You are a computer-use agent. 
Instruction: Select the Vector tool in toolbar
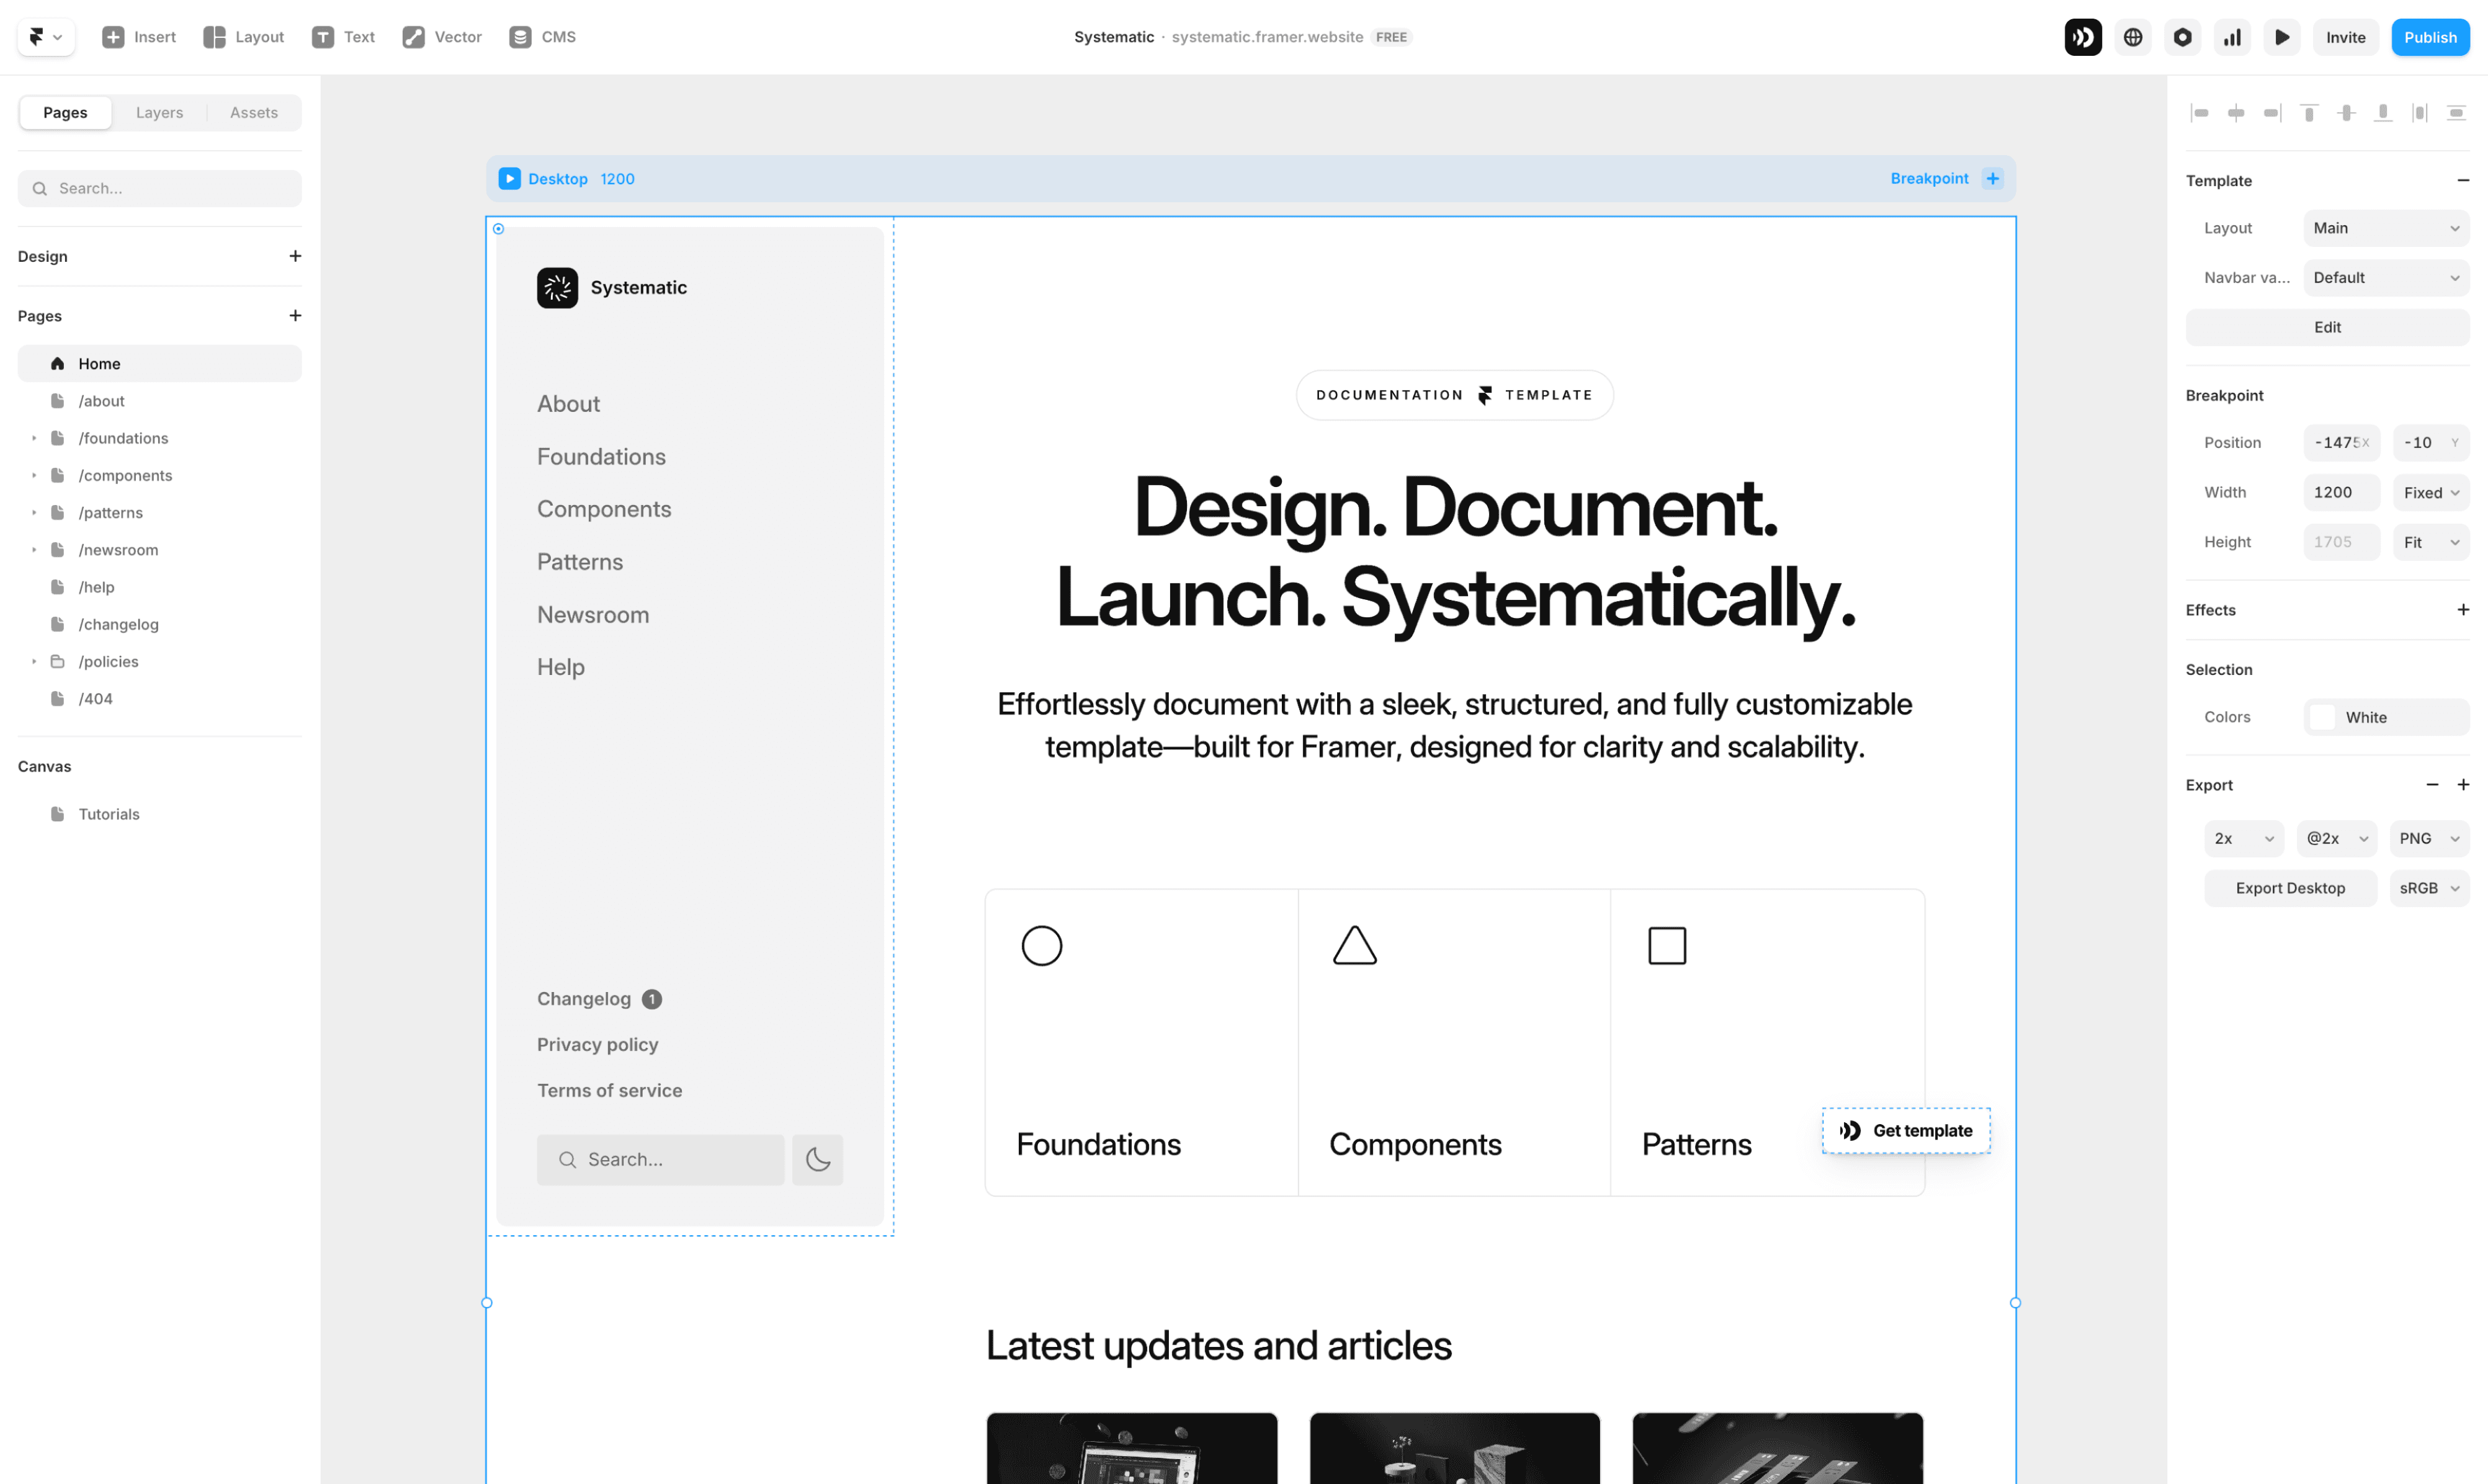442,37
